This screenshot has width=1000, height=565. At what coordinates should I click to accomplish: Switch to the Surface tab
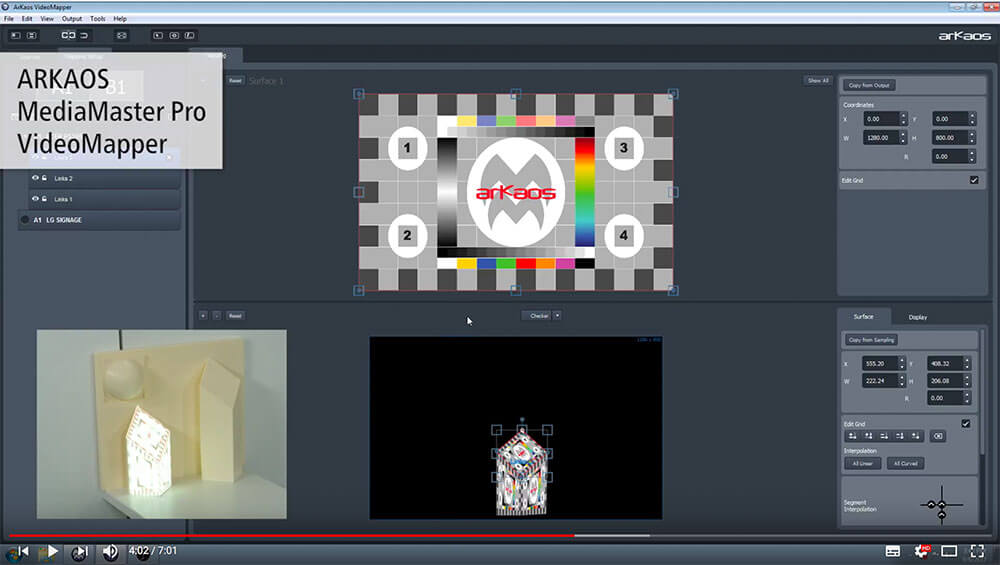(864, 316)
